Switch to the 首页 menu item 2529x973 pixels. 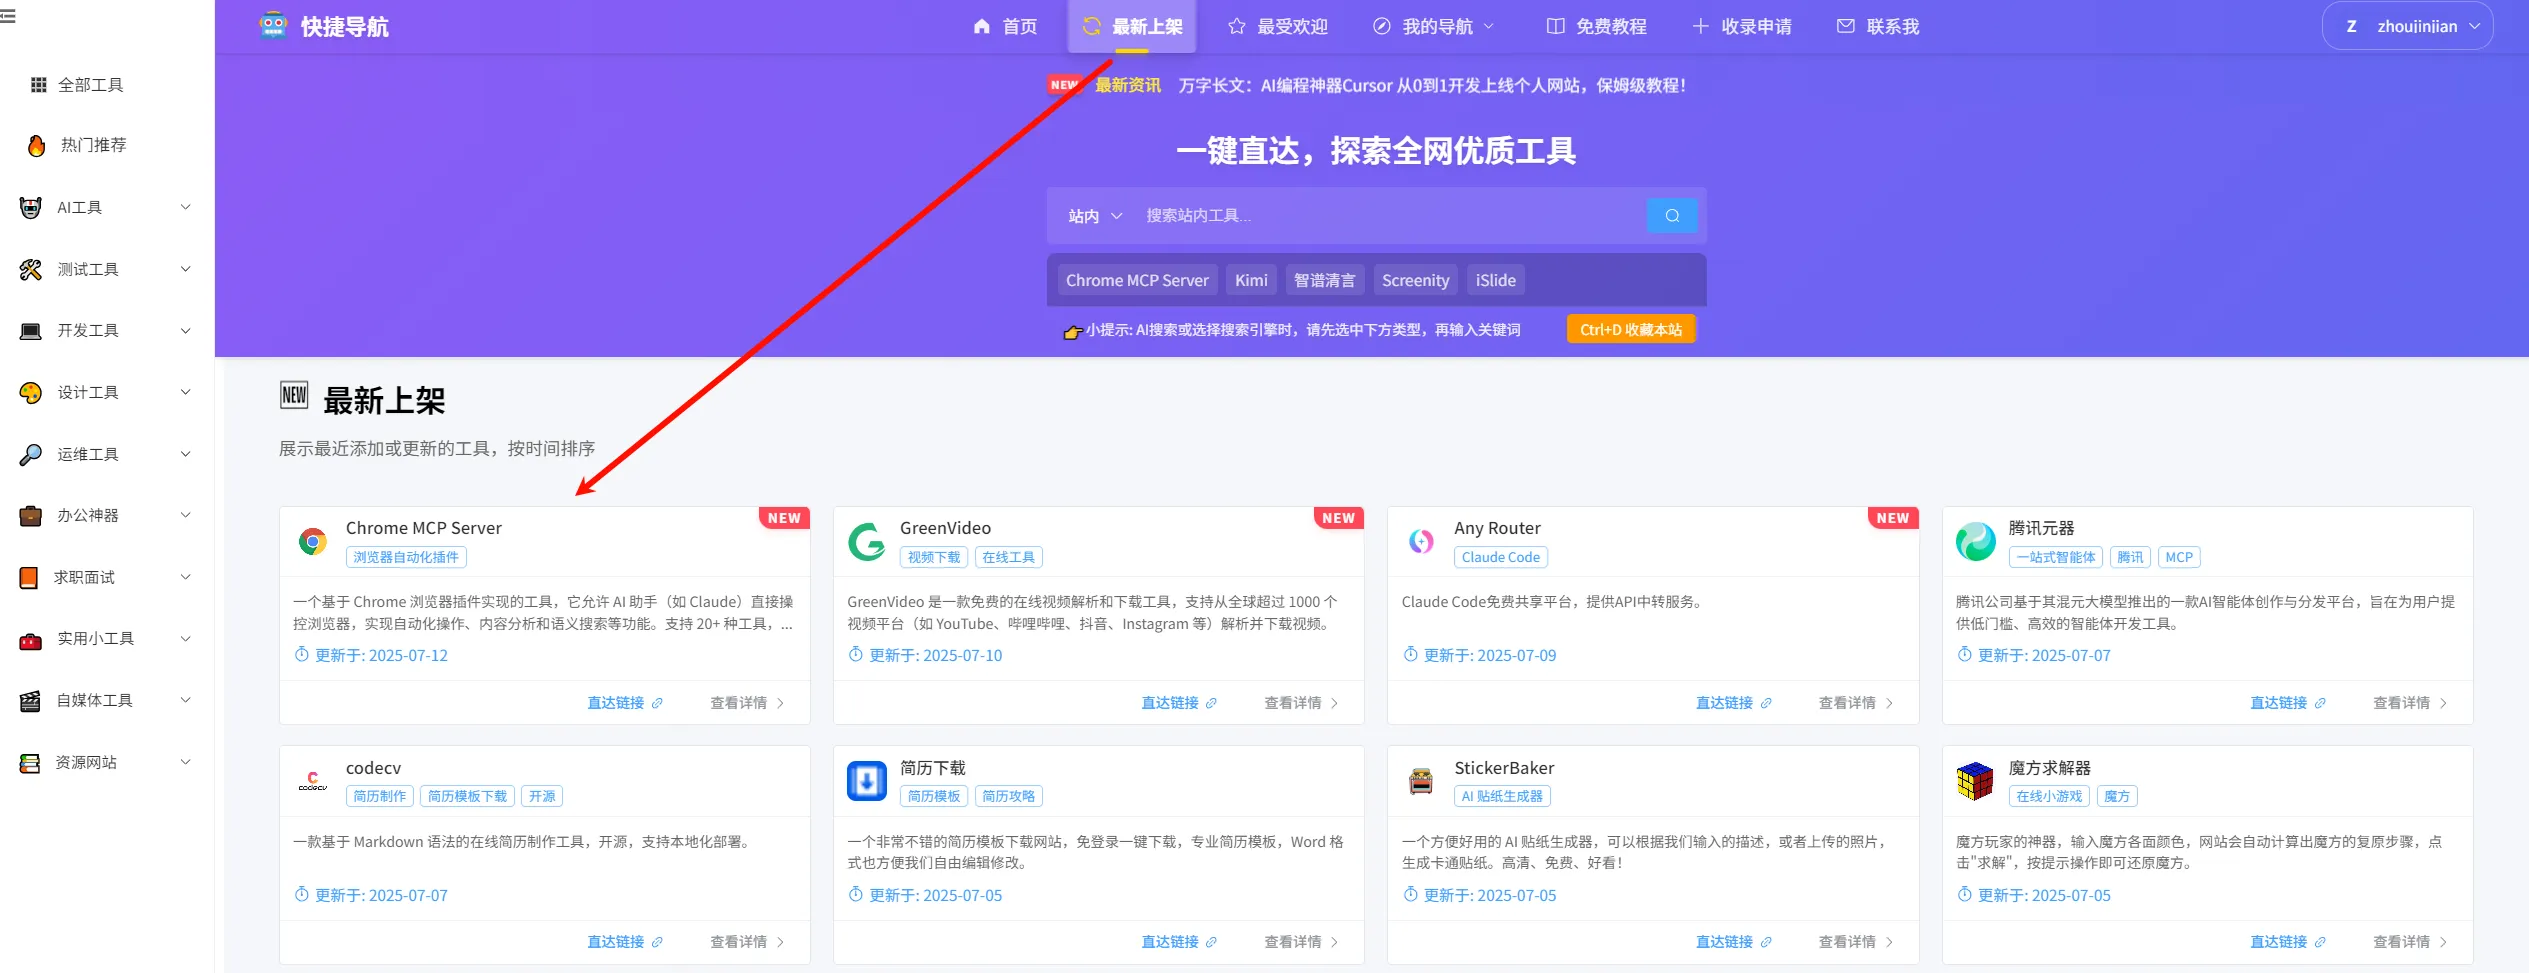click(x=1006, y=26)
